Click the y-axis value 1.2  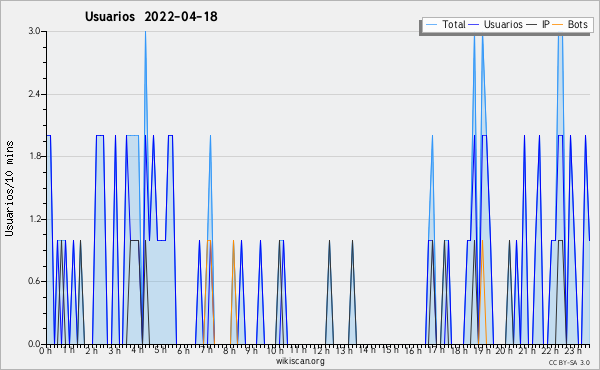pos(34,219)
